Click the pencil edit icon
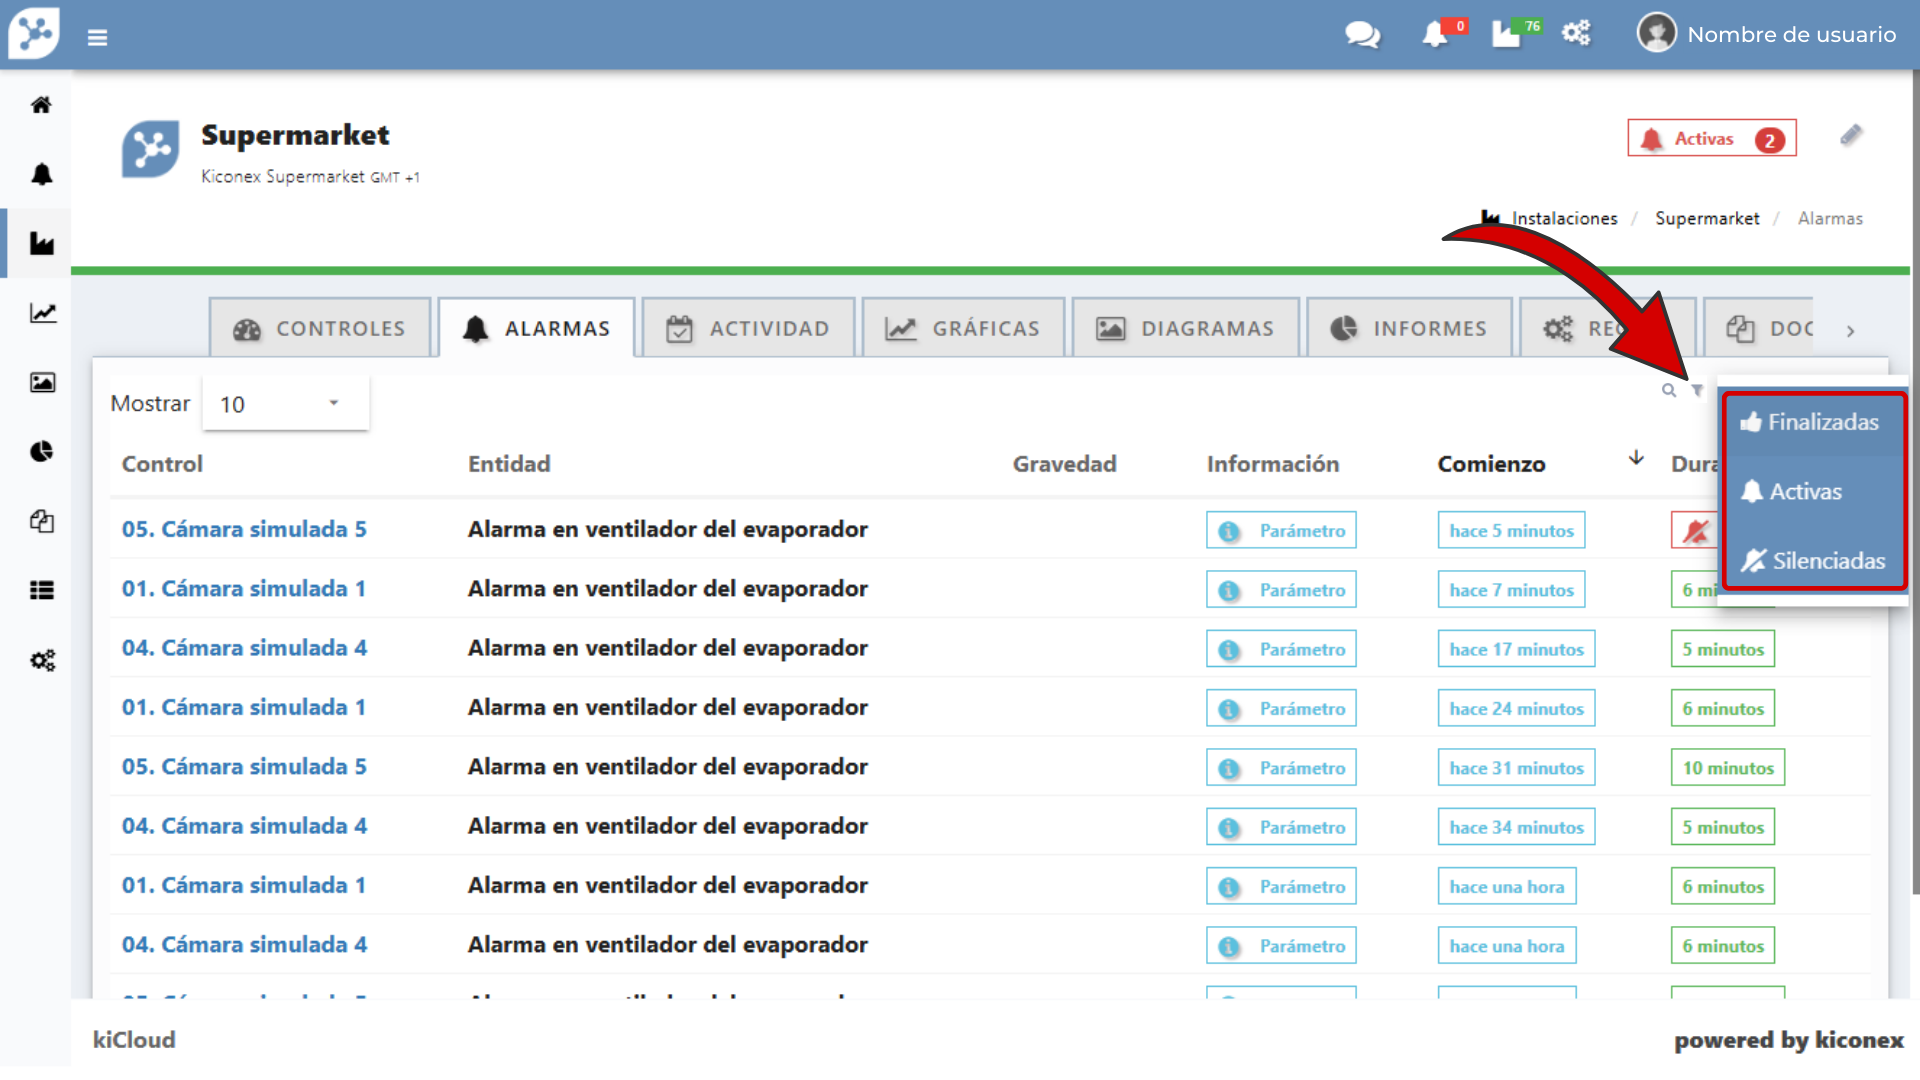This screenshot has width=1920, height=1080. [1851, 135]
